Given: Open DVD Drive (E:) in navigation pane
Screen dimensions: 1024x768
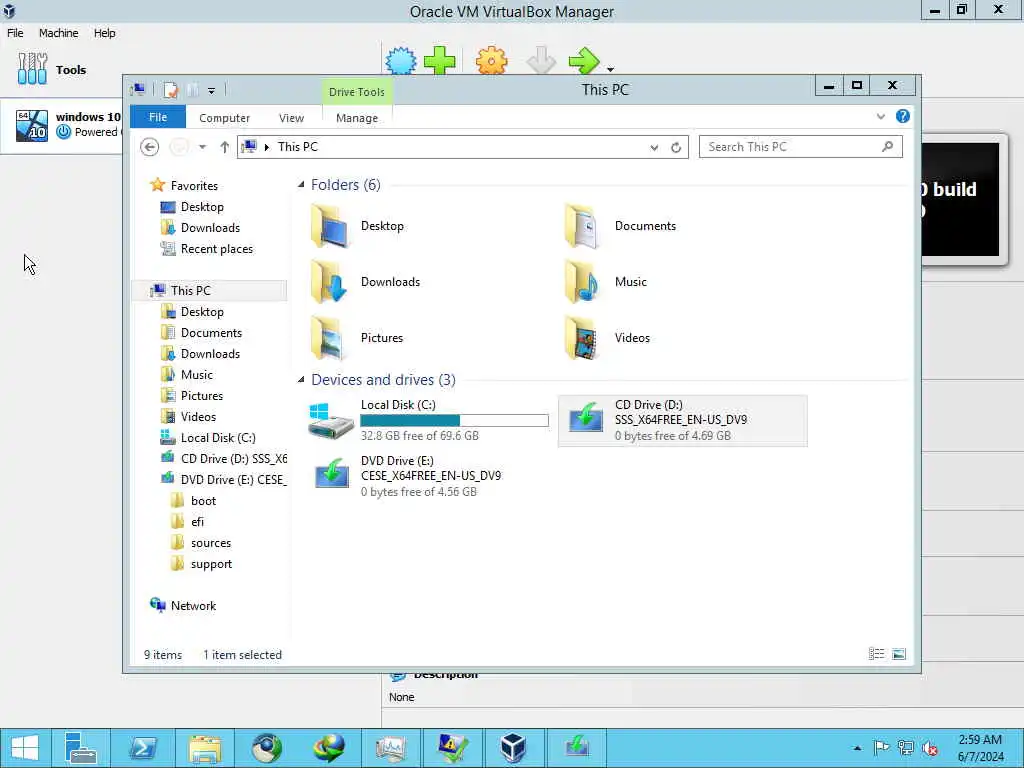Looking at the screenshot, I should coord(223,480).
